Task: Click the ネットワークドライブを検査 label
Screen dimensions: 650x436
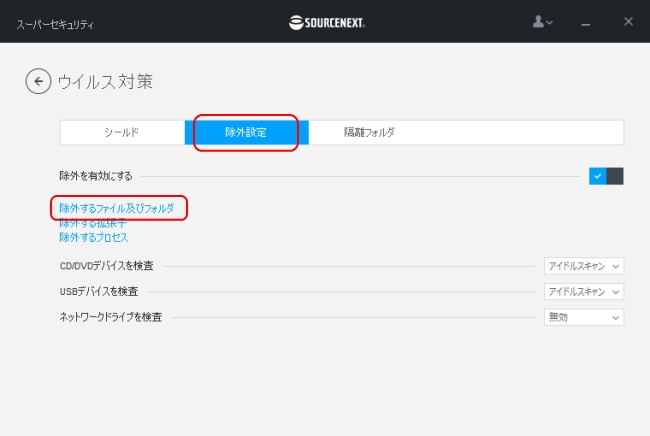Action: coord(110,317)
